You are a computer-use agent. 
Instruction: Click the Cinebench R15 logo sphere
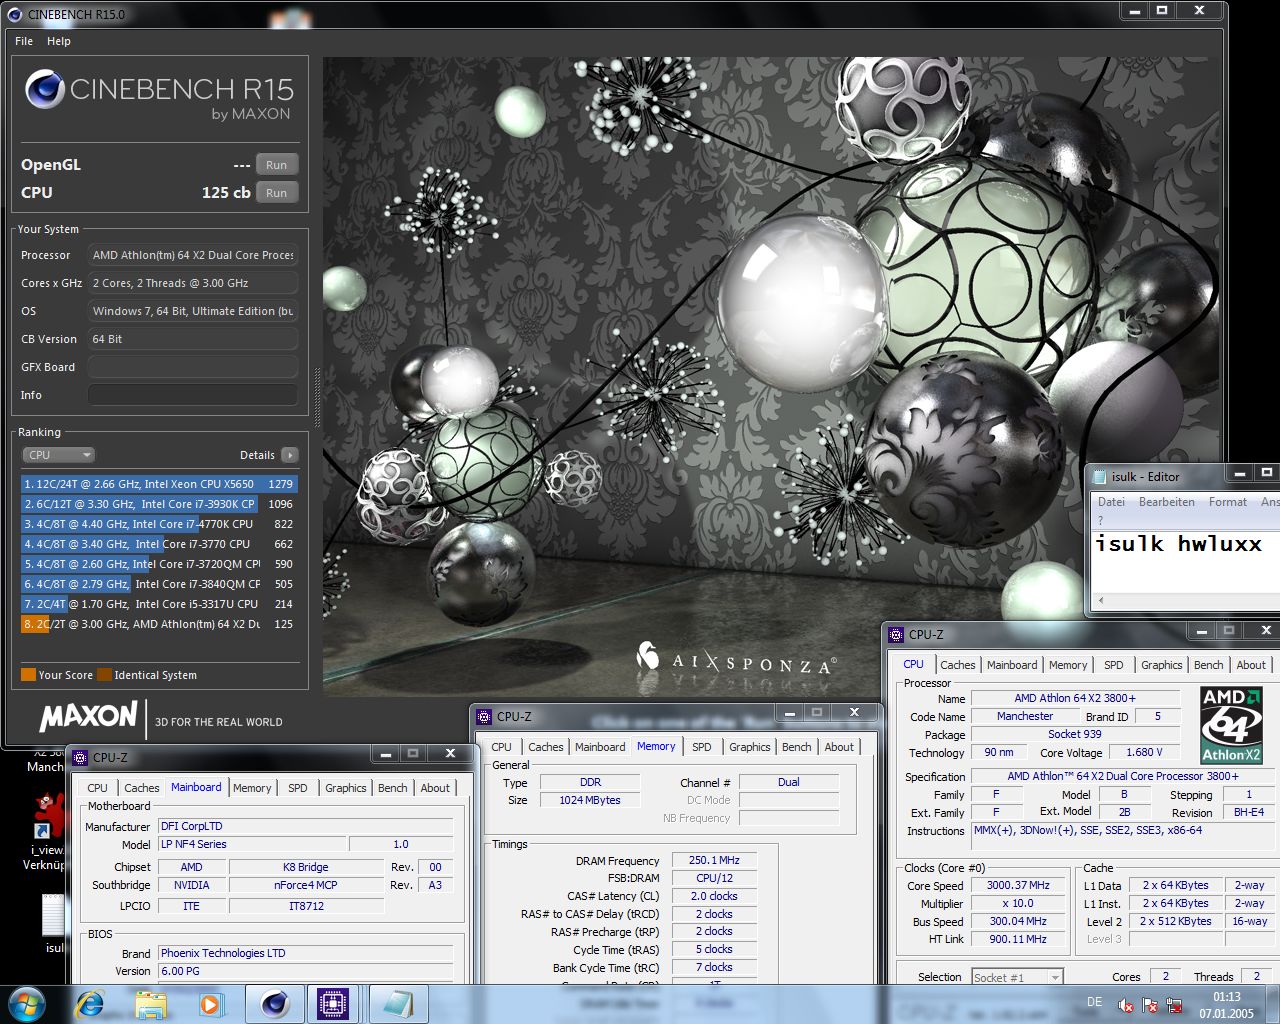pos(45,89)
